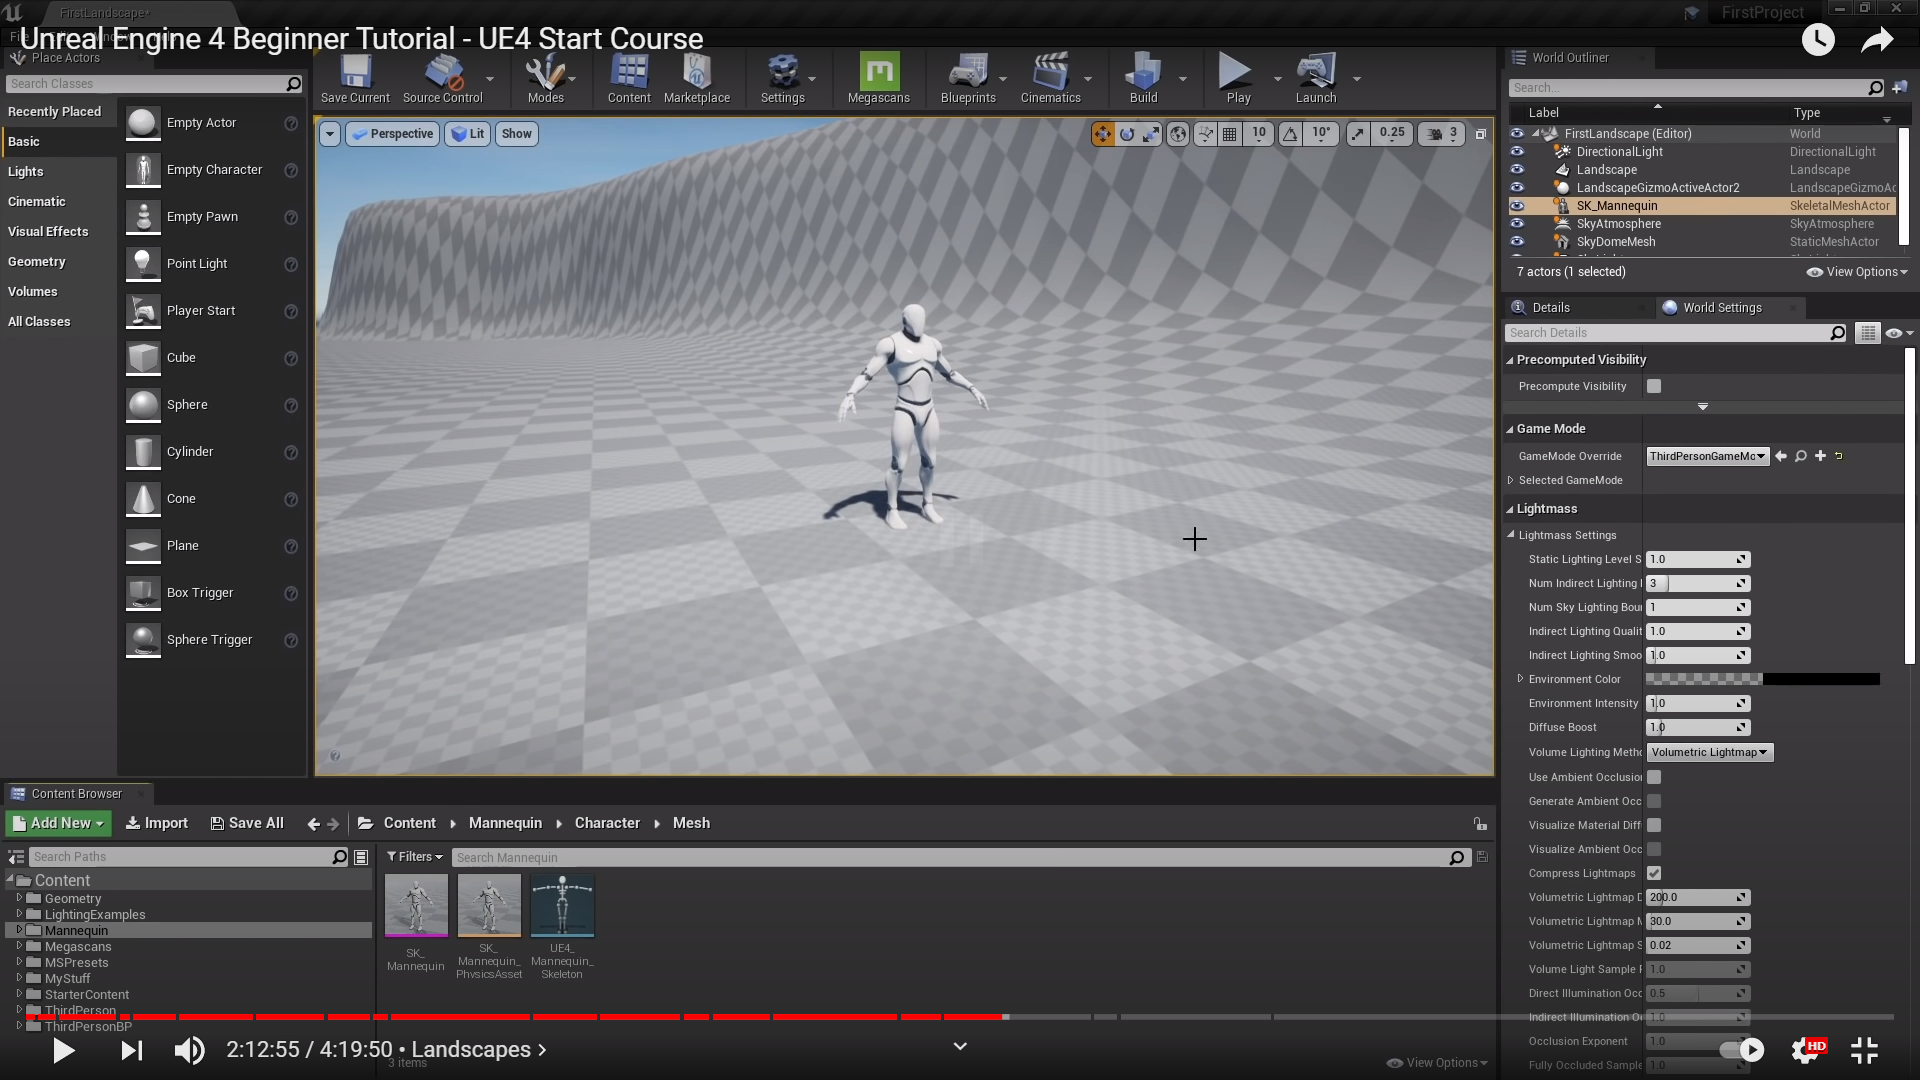Select the Visual Effects category

coord(48,232)
